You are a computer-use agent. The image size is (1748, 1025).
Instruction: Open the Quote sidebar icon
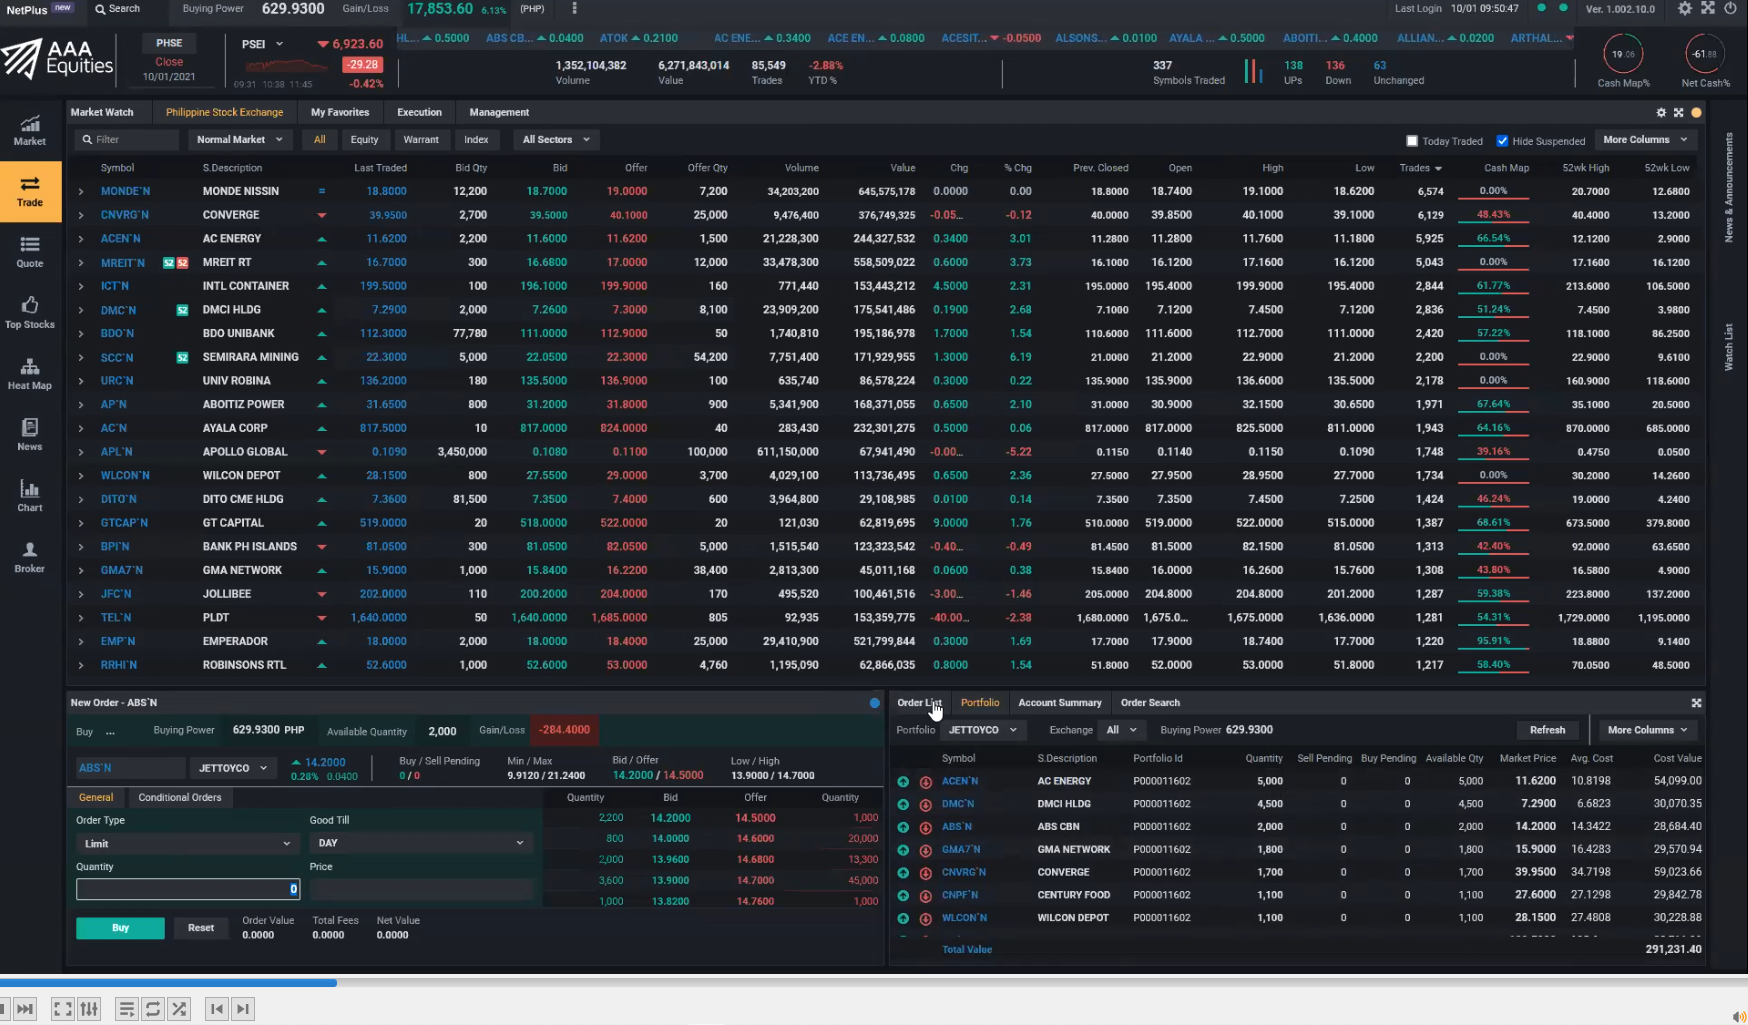pyautogui.click(x=30, y=251)
